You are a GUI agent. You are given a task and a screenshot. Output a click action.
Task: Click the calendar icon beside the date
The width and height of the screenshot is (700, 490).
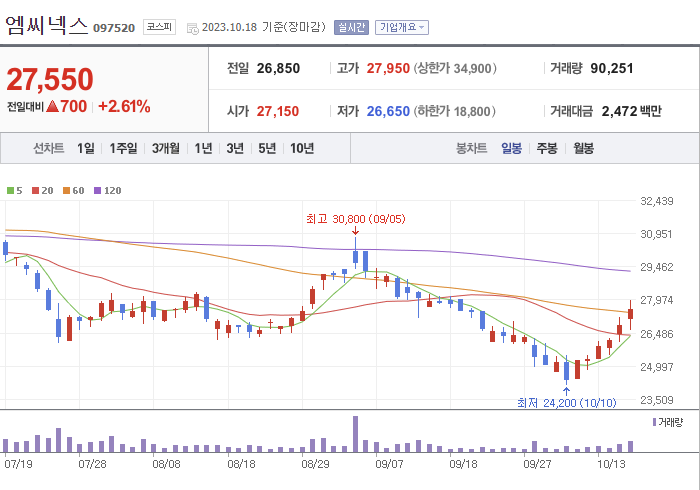coord(192,29)
